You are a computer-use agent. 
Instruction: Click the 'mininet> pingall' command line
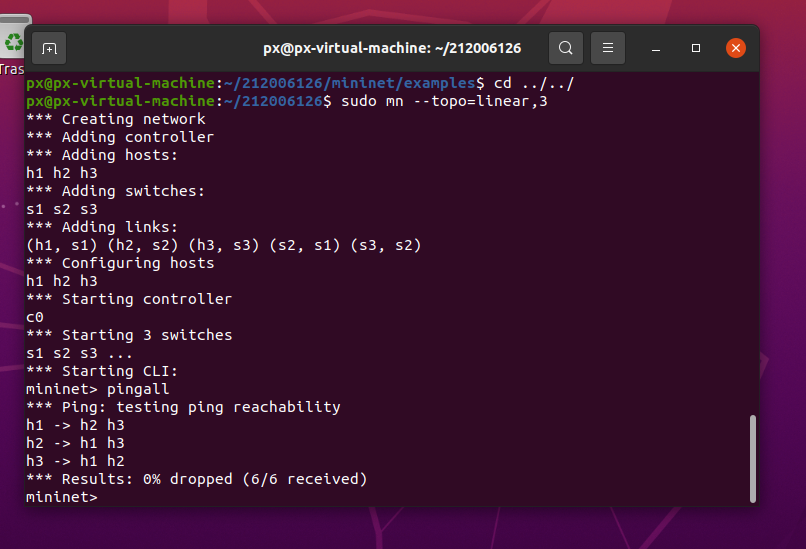pyautogui.click(x=98, y=389)
